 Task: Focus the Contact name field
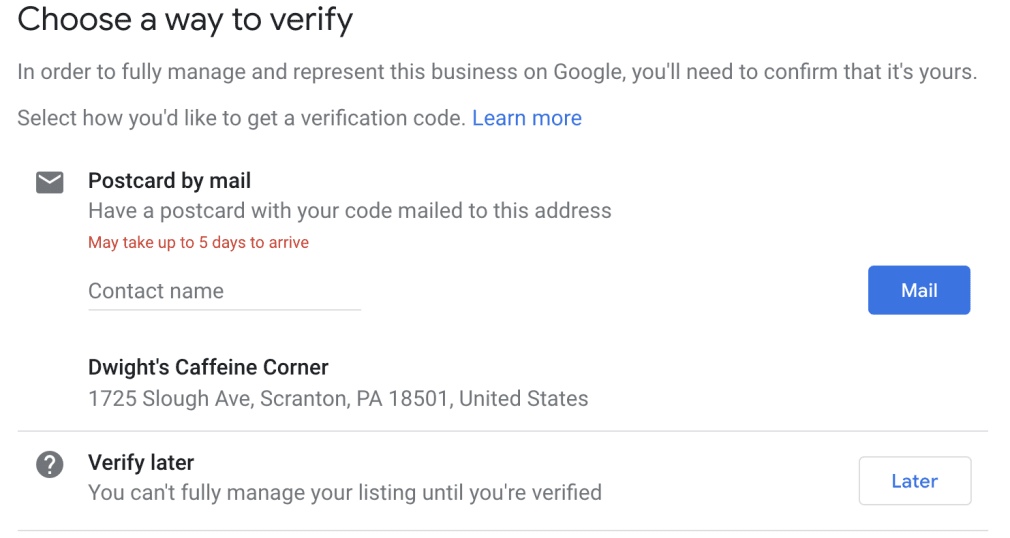pyautogui.click(x=224, y=291)
